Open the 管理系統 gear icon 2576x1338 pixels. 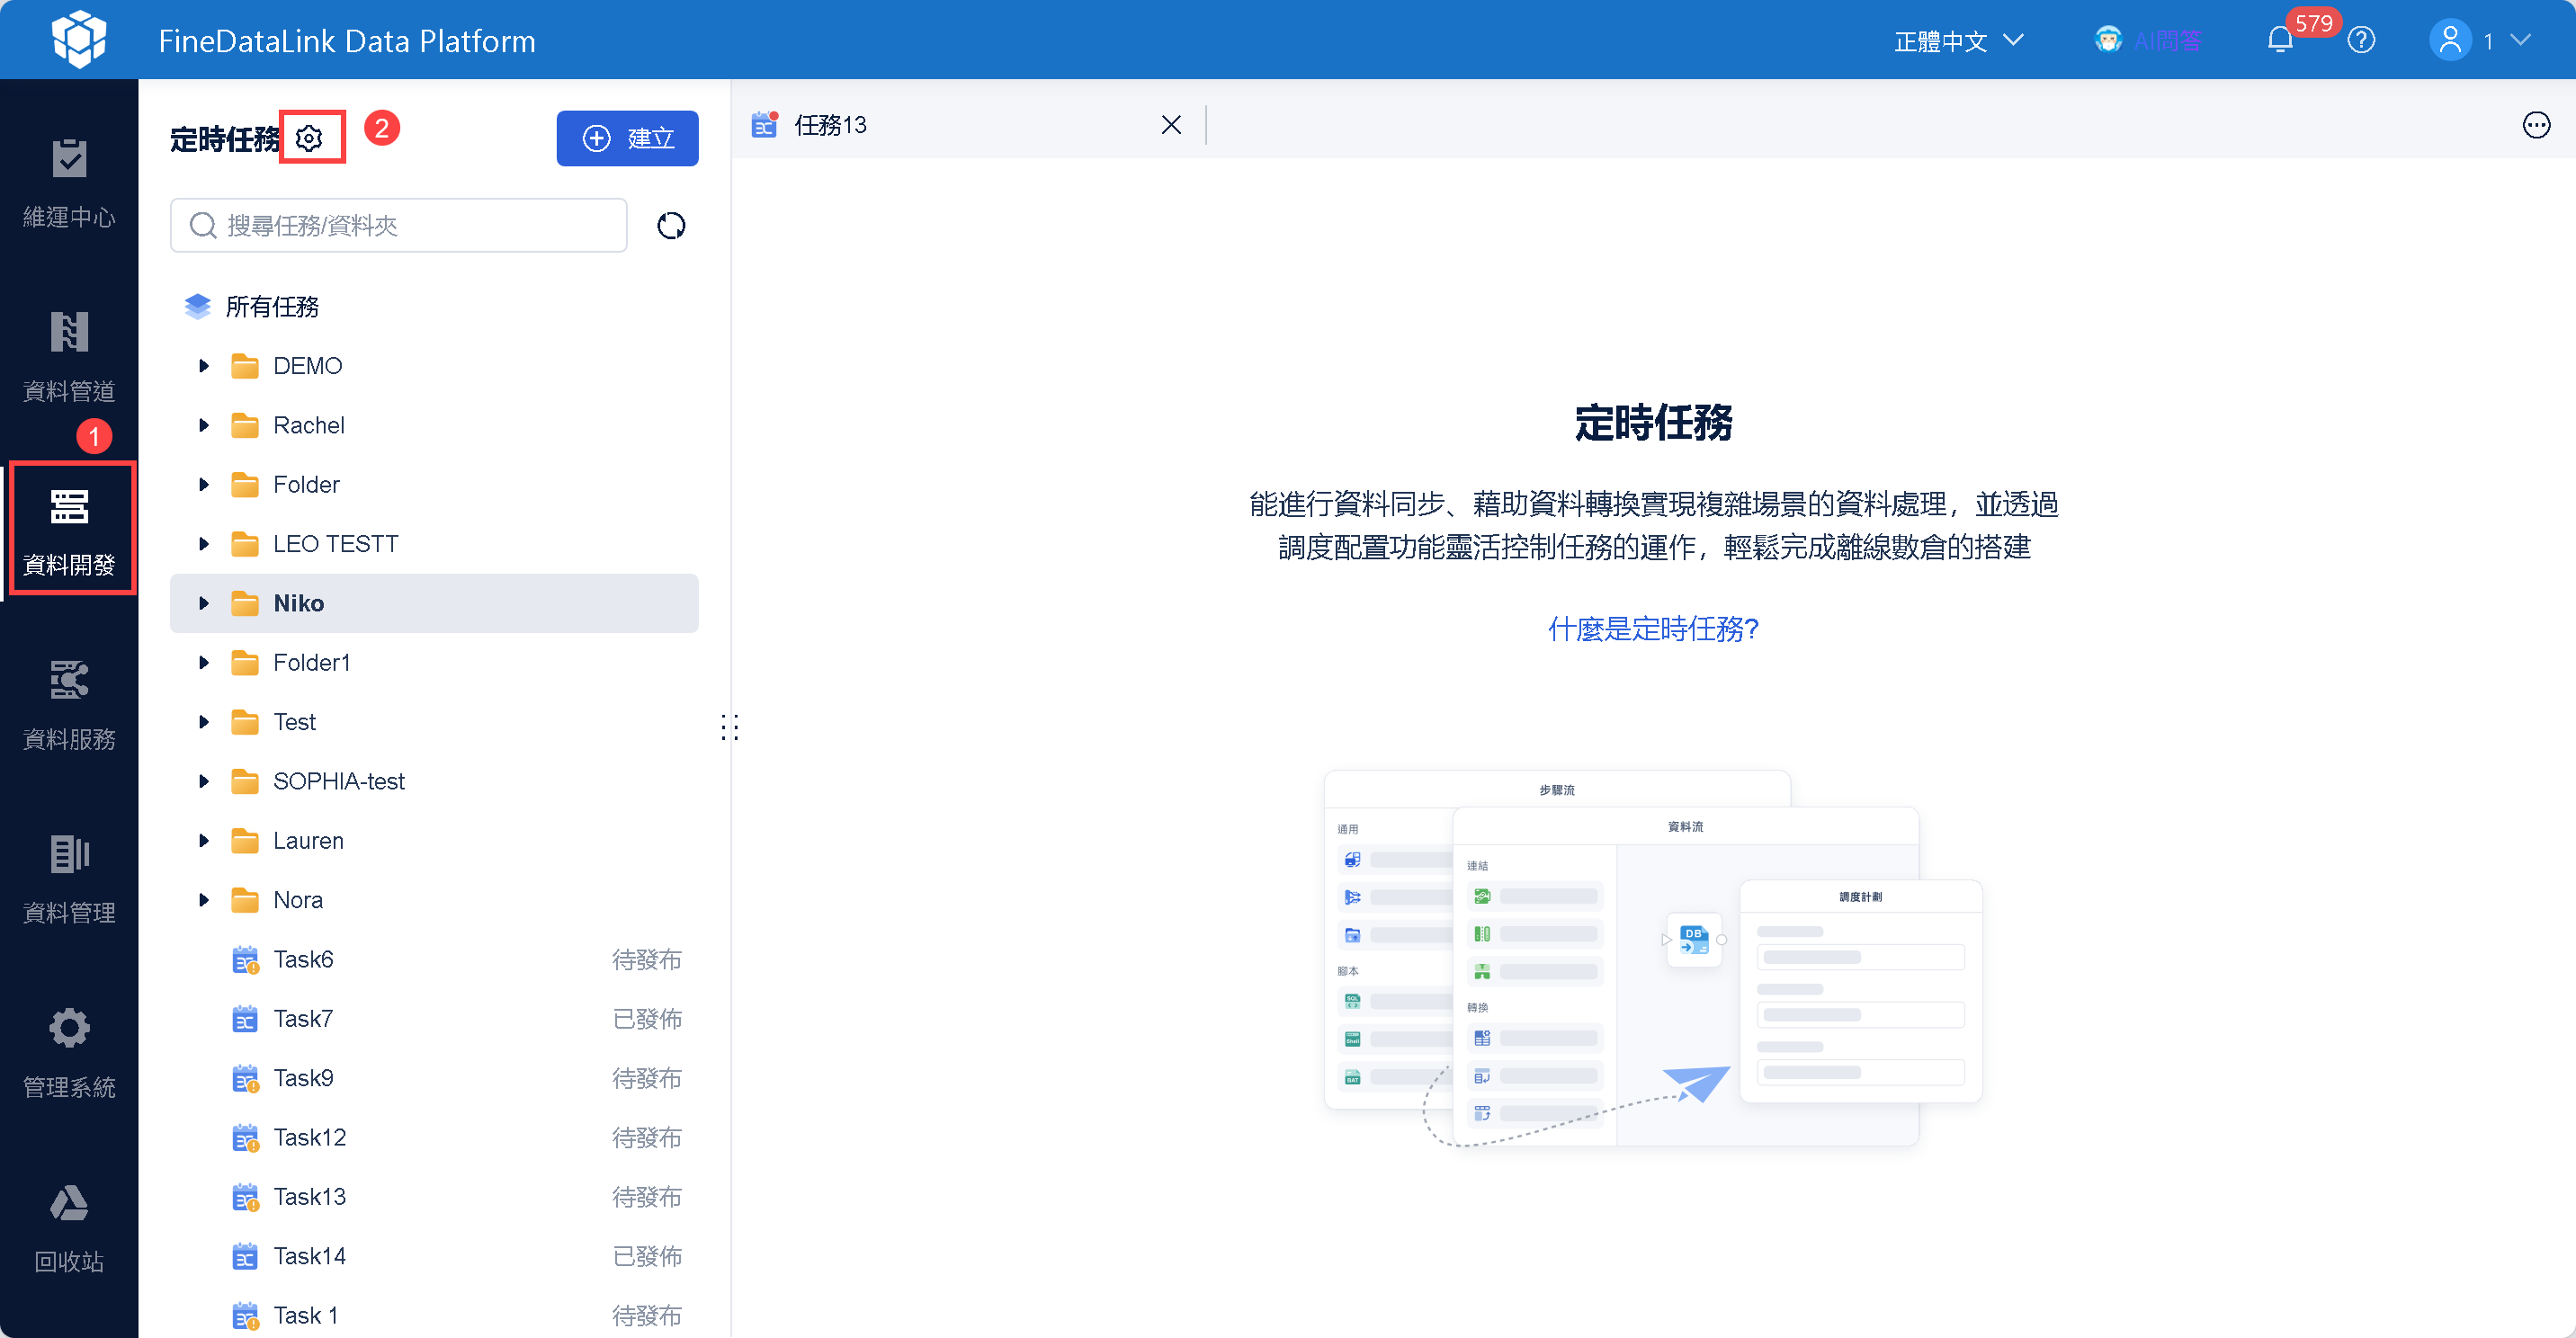pos(69,1052)
